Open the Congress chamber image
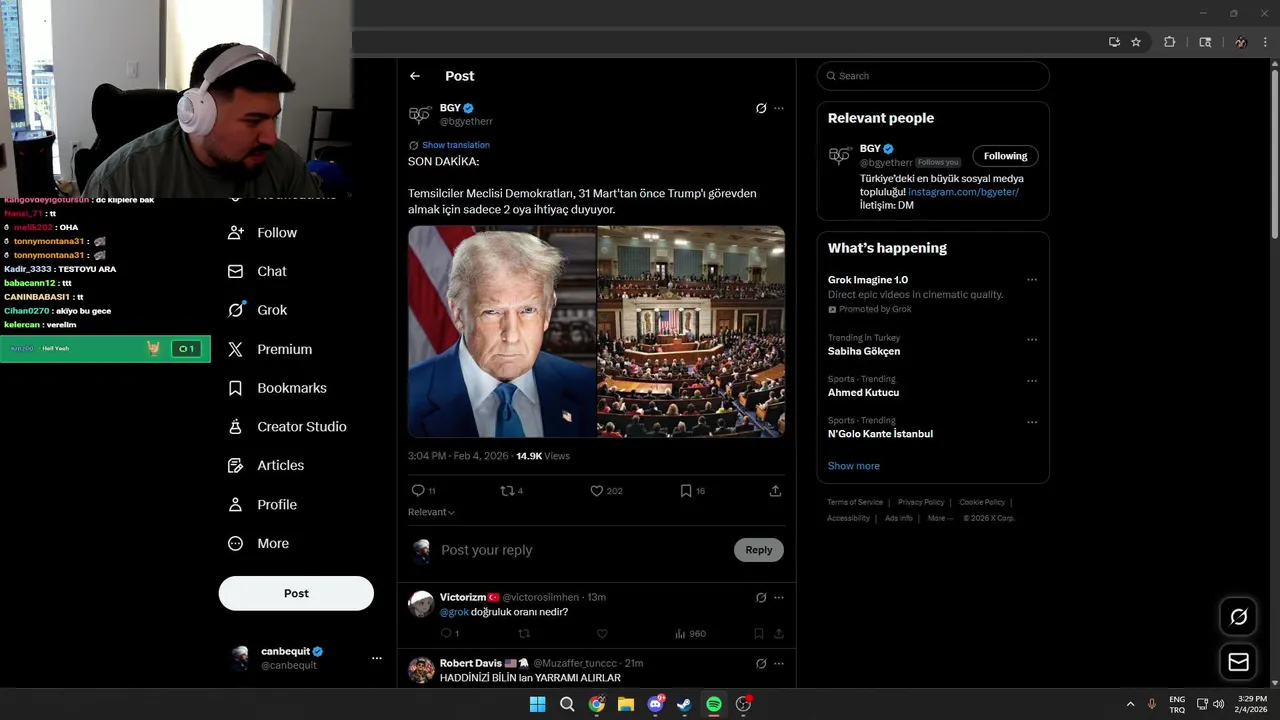The width and height of the screenshot is (1280, 720). (x=691, y=332)
